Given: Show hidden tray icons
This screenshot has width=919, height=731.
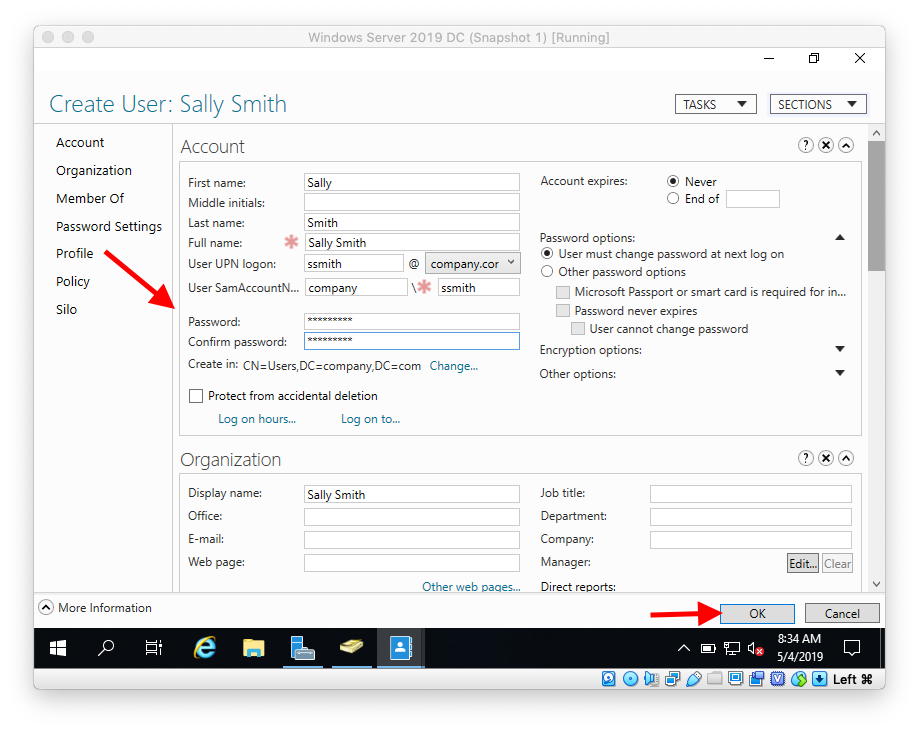Looking at the screenshot, I should click(683, 648).
